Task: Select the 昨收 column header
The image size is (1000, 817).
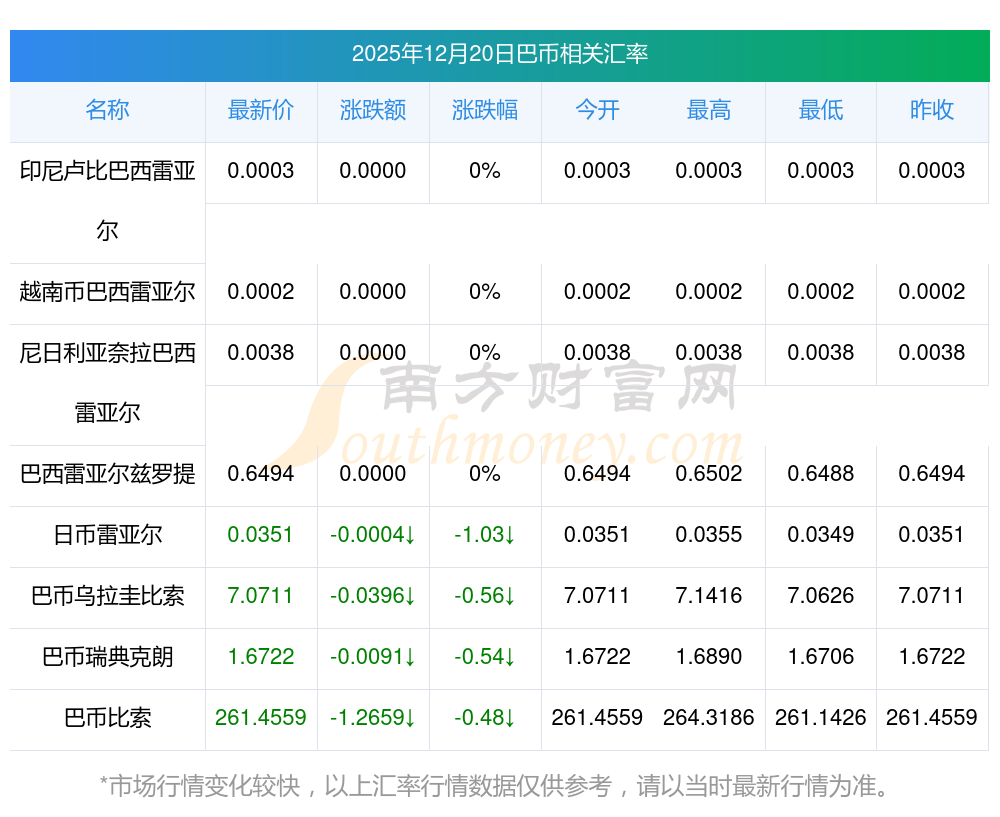Action: click(x=932, y=110)
